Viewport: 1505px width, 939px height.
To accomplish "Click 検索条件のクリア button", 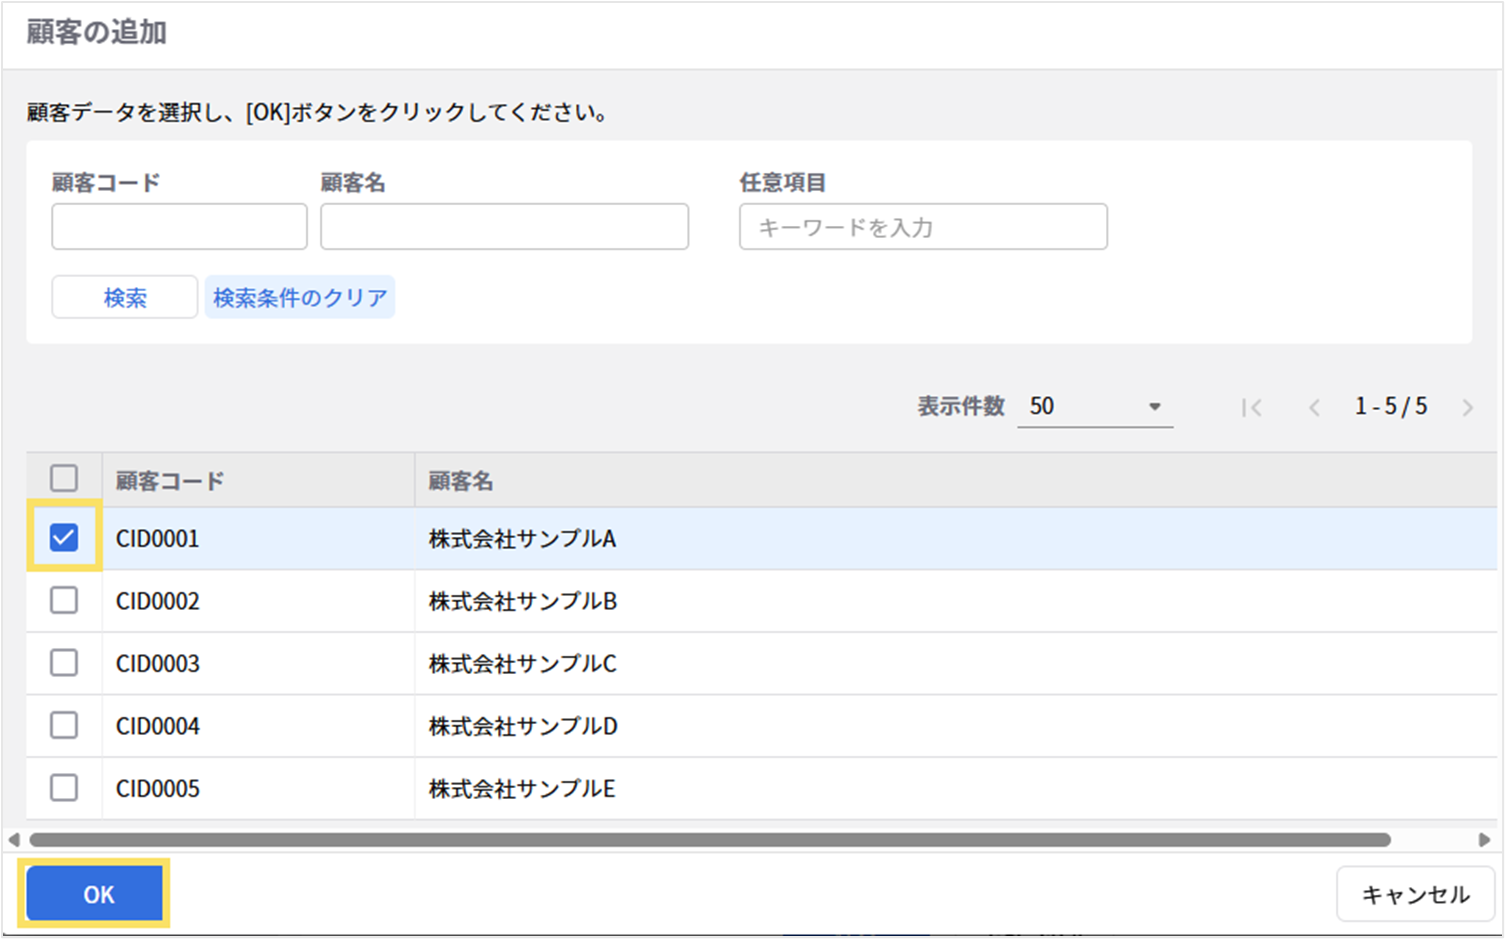I will click(300, 298).
